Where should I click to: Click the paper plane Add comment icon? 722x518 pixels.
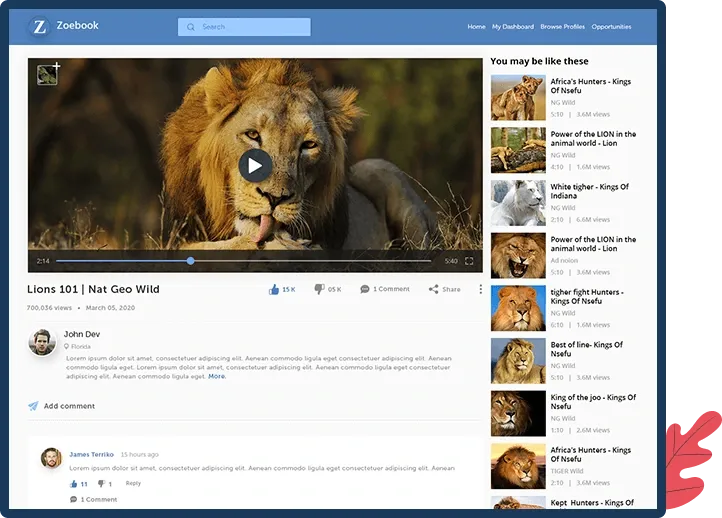point(33,406)
